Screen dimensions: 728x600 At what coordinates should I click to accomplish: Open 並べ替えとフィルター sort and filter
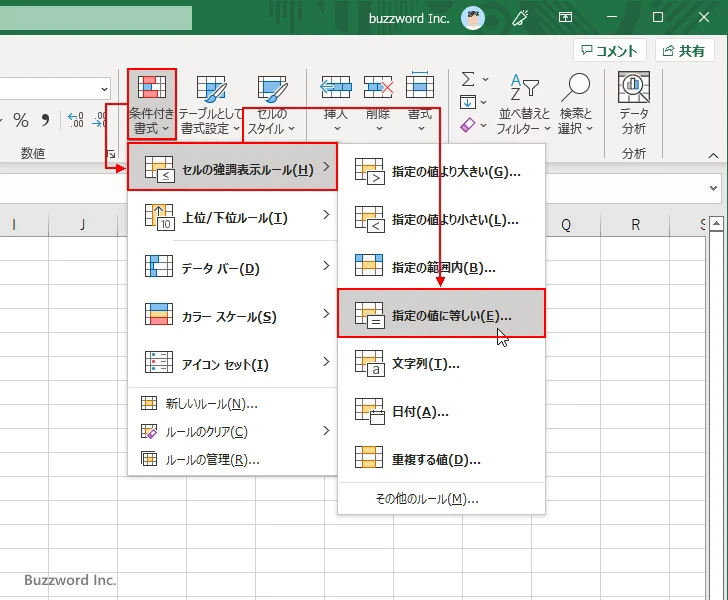click(524, 104)
